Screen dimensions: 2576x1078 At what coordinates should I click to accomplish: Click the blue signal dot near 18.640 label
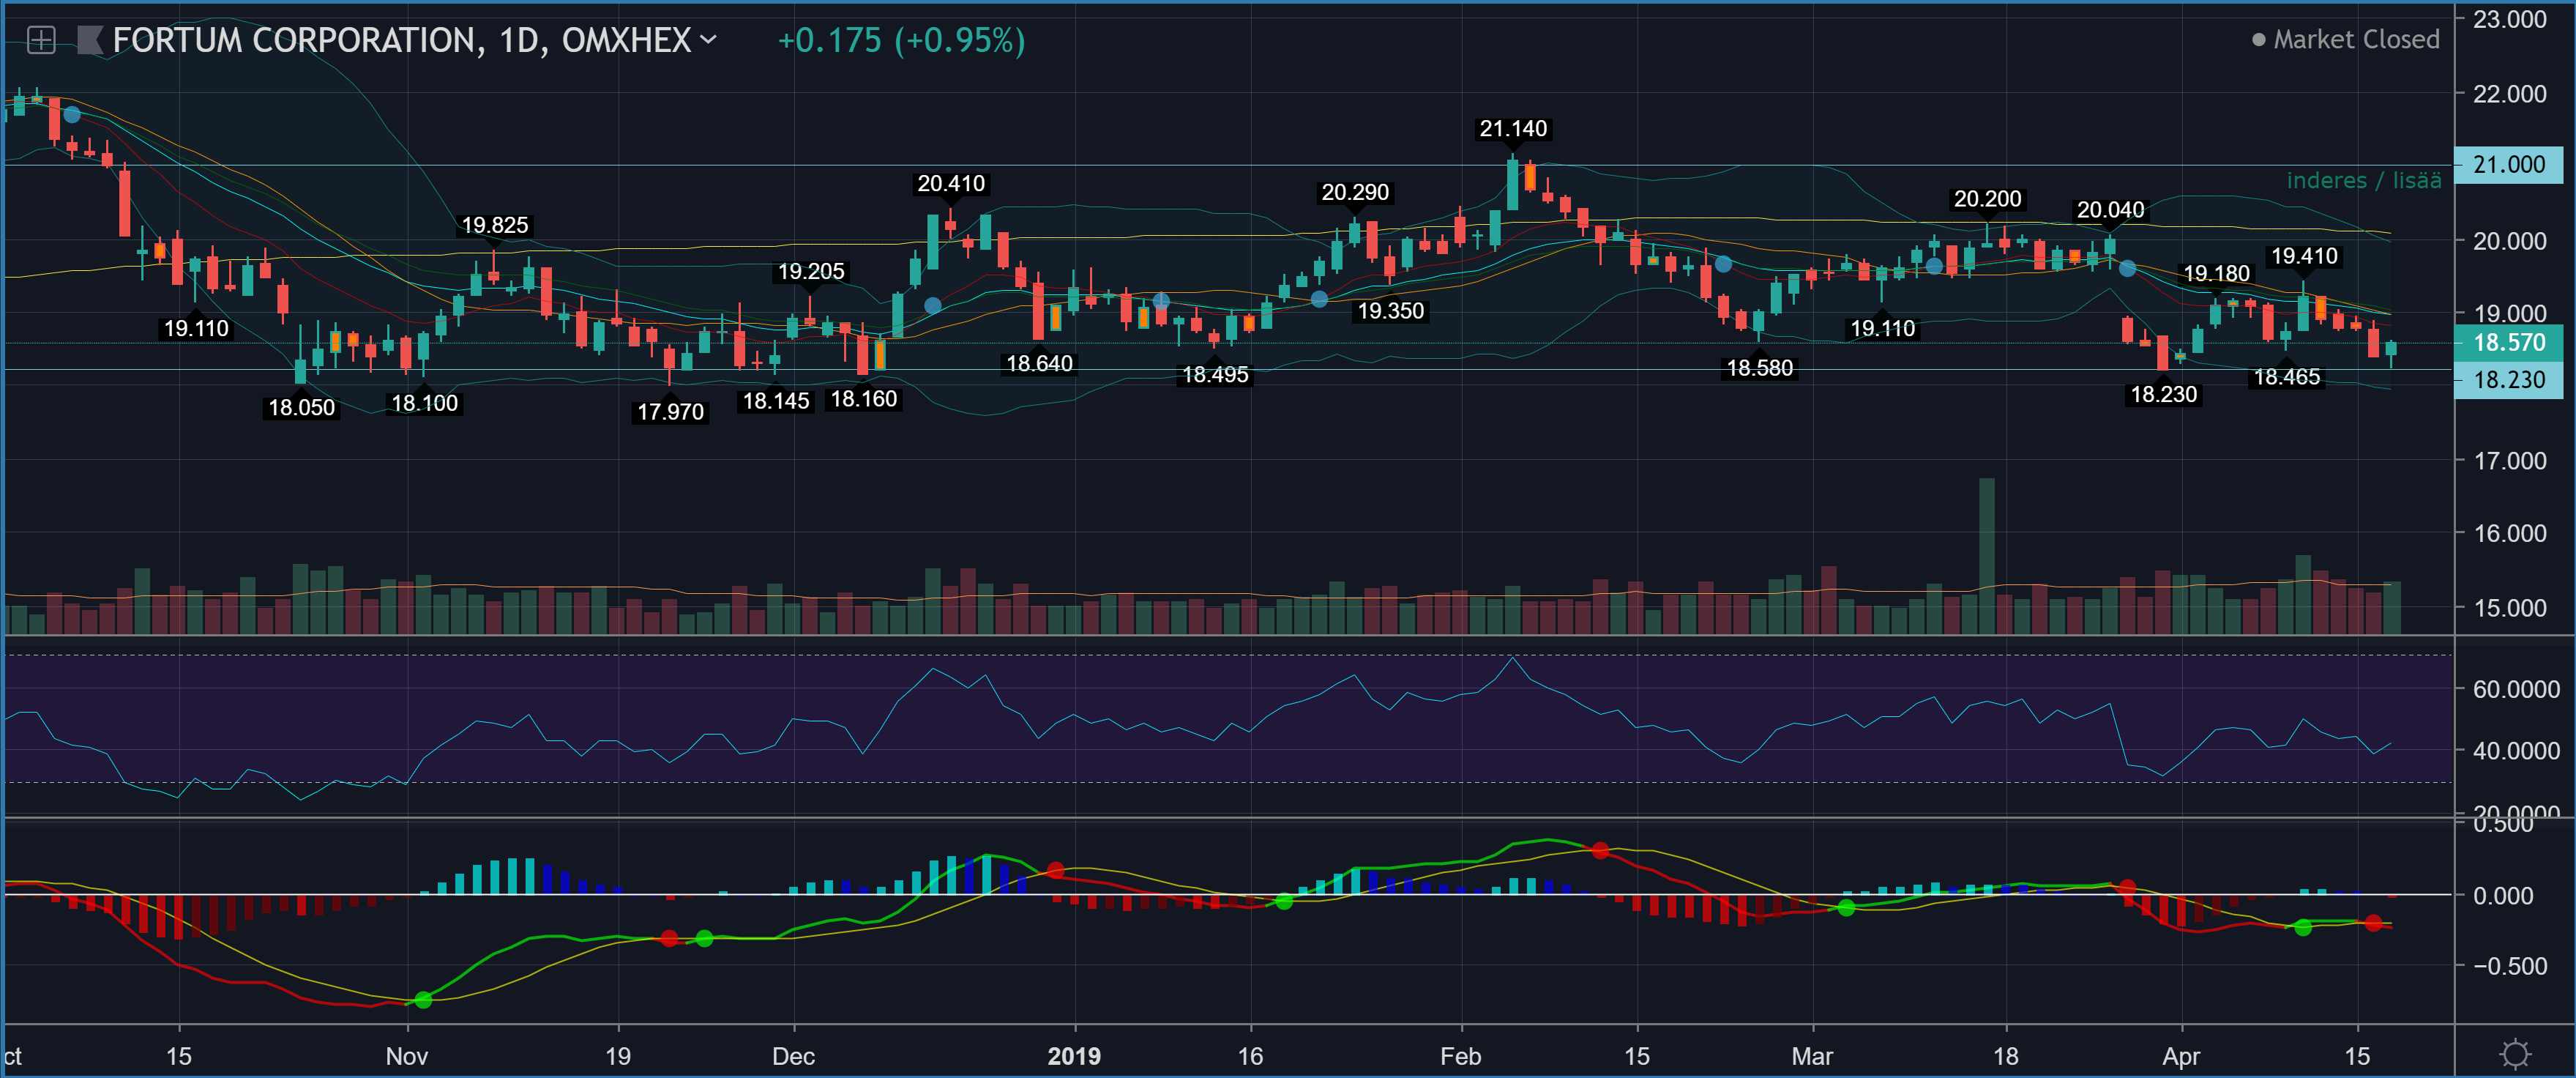point(932,306)
